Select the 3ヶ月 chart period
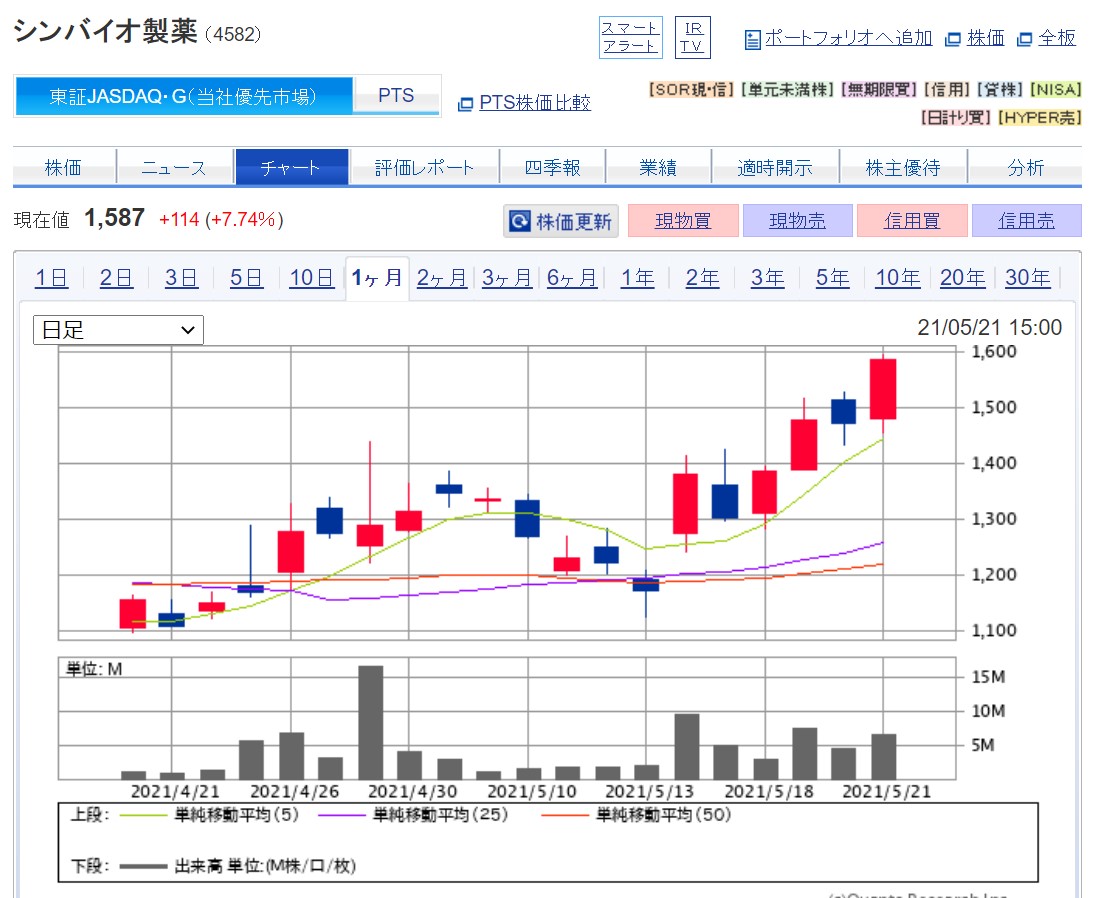This screenshot has height=898, width=1096. point(507,278)
